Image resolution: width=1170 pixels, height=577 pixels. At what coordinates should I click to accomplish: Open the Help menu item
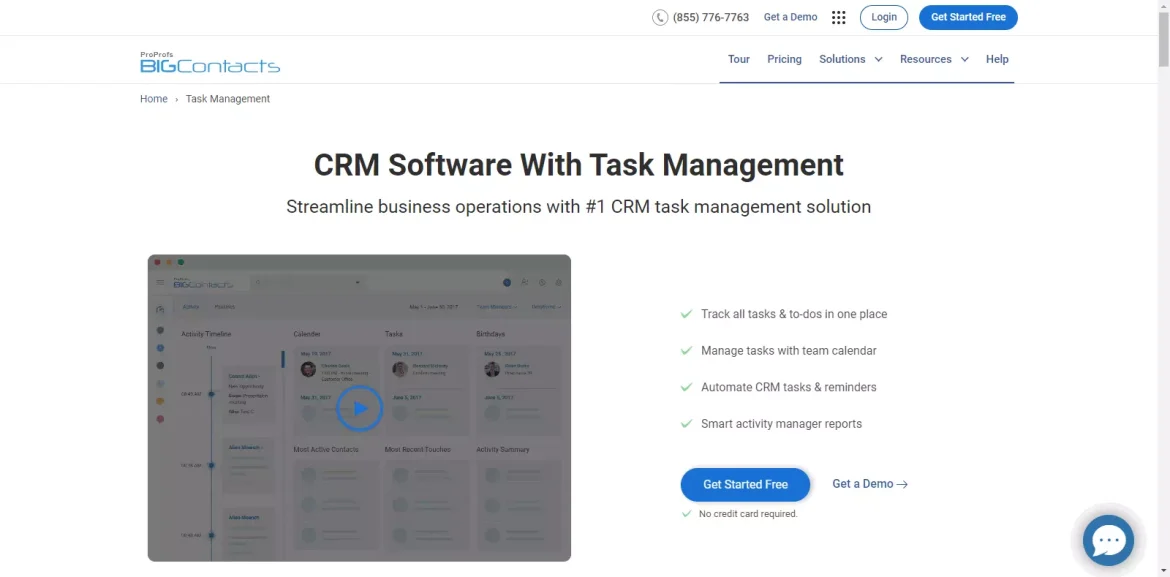click(x=997, y=59)
